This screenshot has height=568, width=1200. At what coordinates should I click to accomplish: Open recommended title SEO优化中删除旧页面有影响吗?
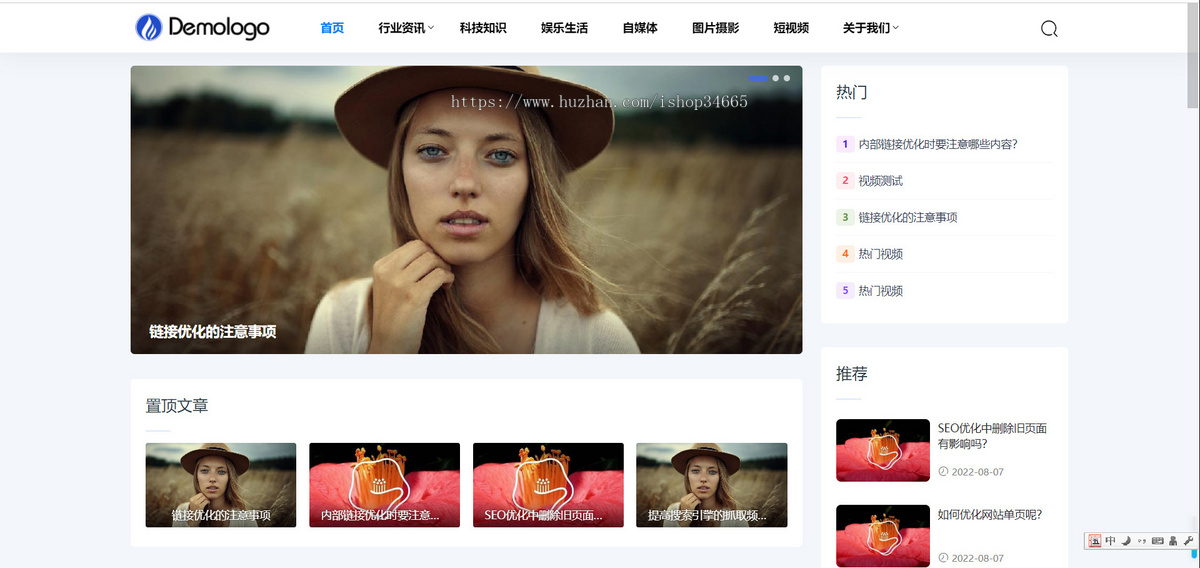coord(992,436)
